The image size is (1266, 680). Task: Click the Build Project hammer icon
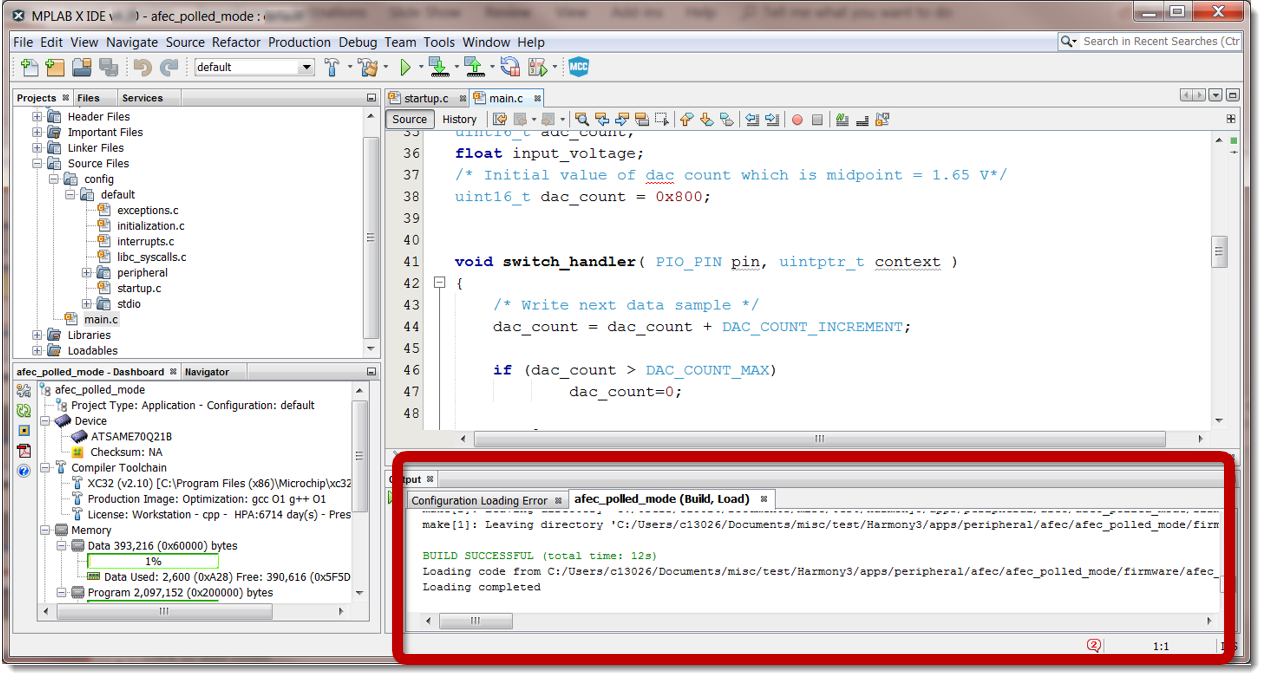332,67
